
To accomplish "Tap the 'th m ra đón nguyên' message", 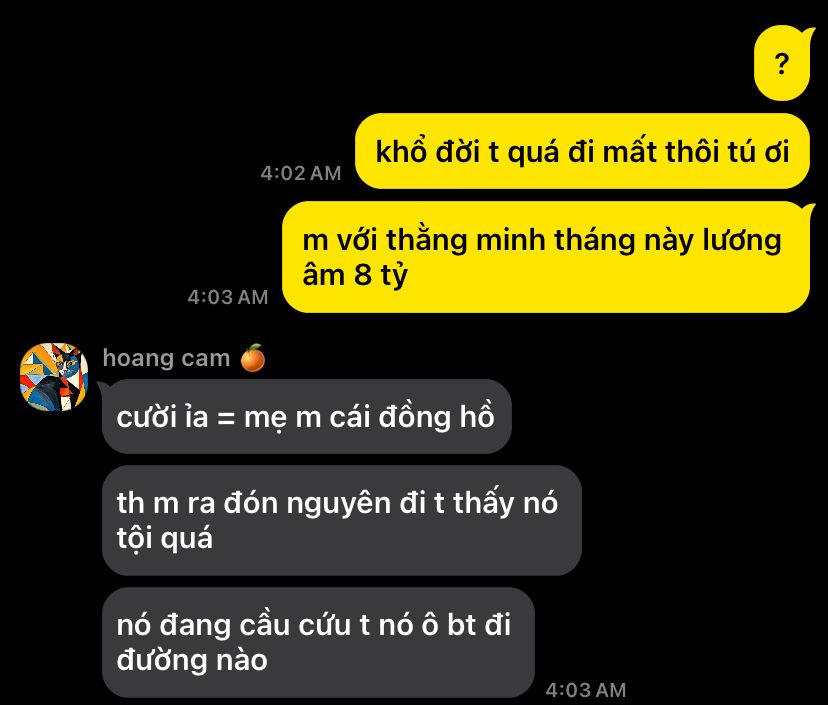I will pos(342,520).
